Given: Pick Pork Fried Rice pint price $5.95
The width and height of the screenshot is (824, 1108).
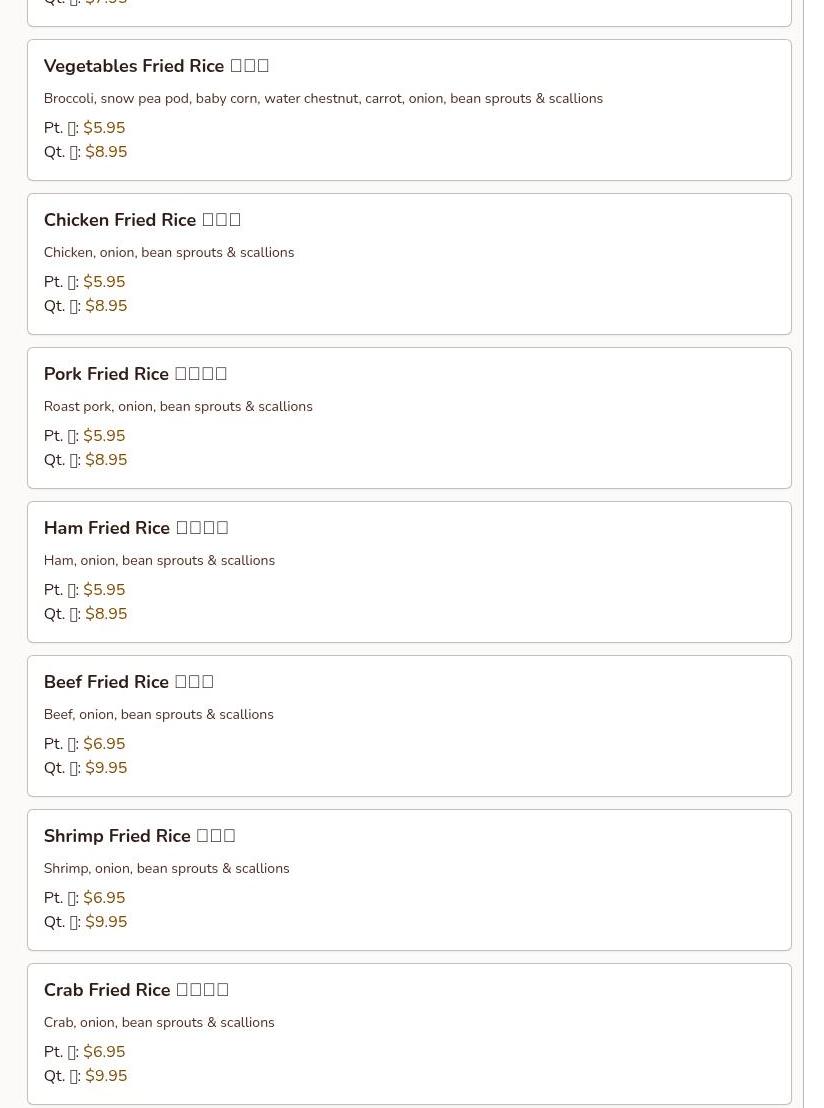Looking at the screenshot, I should point(104,436).
